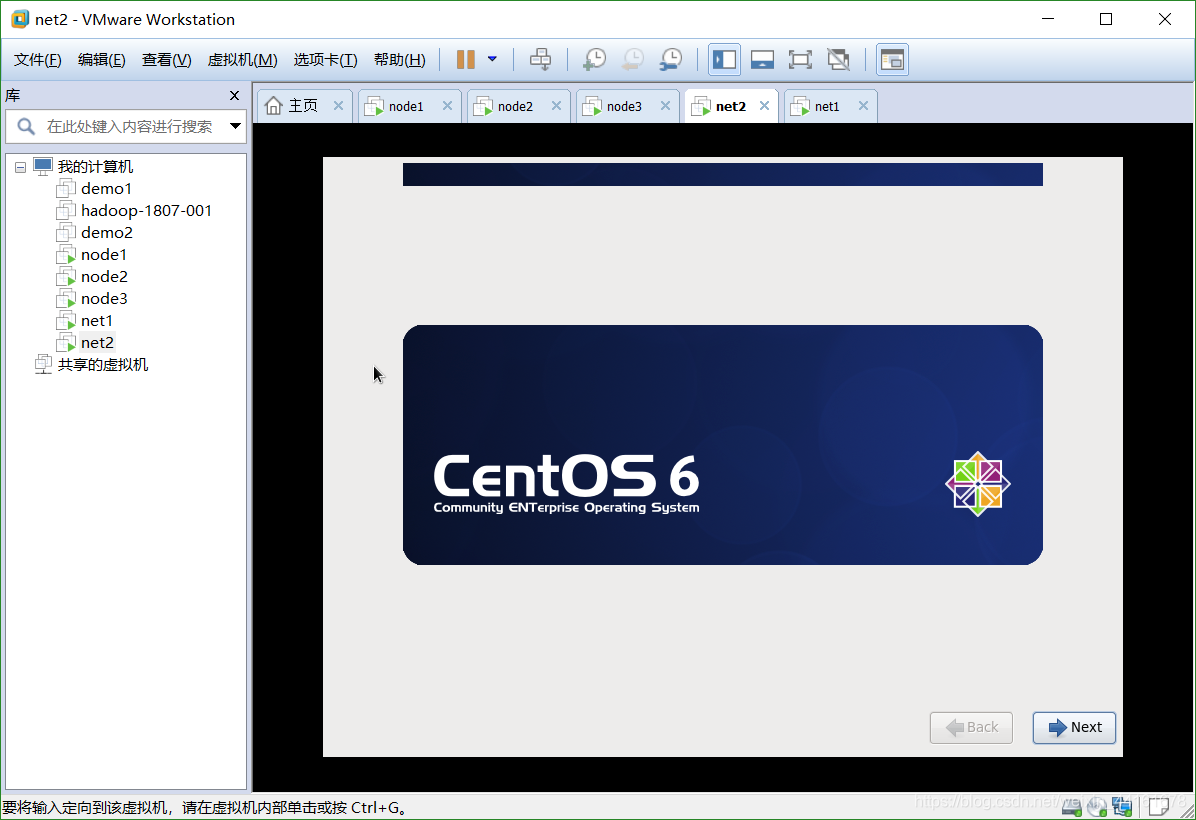Close the library panel
Image resolution: width=1196 pixels, height=820 pixels.
[234, 95]
